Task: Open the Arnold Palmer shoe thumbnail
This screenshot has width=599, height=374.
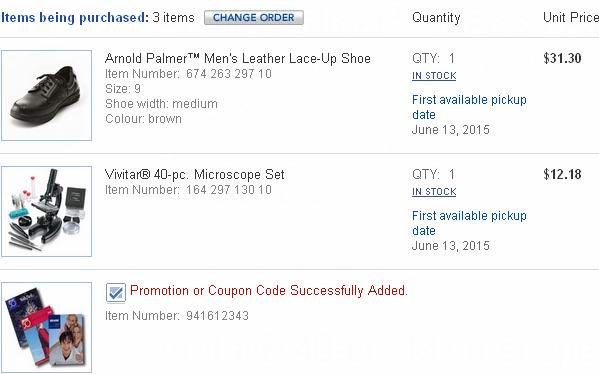Action: point(47,96)
